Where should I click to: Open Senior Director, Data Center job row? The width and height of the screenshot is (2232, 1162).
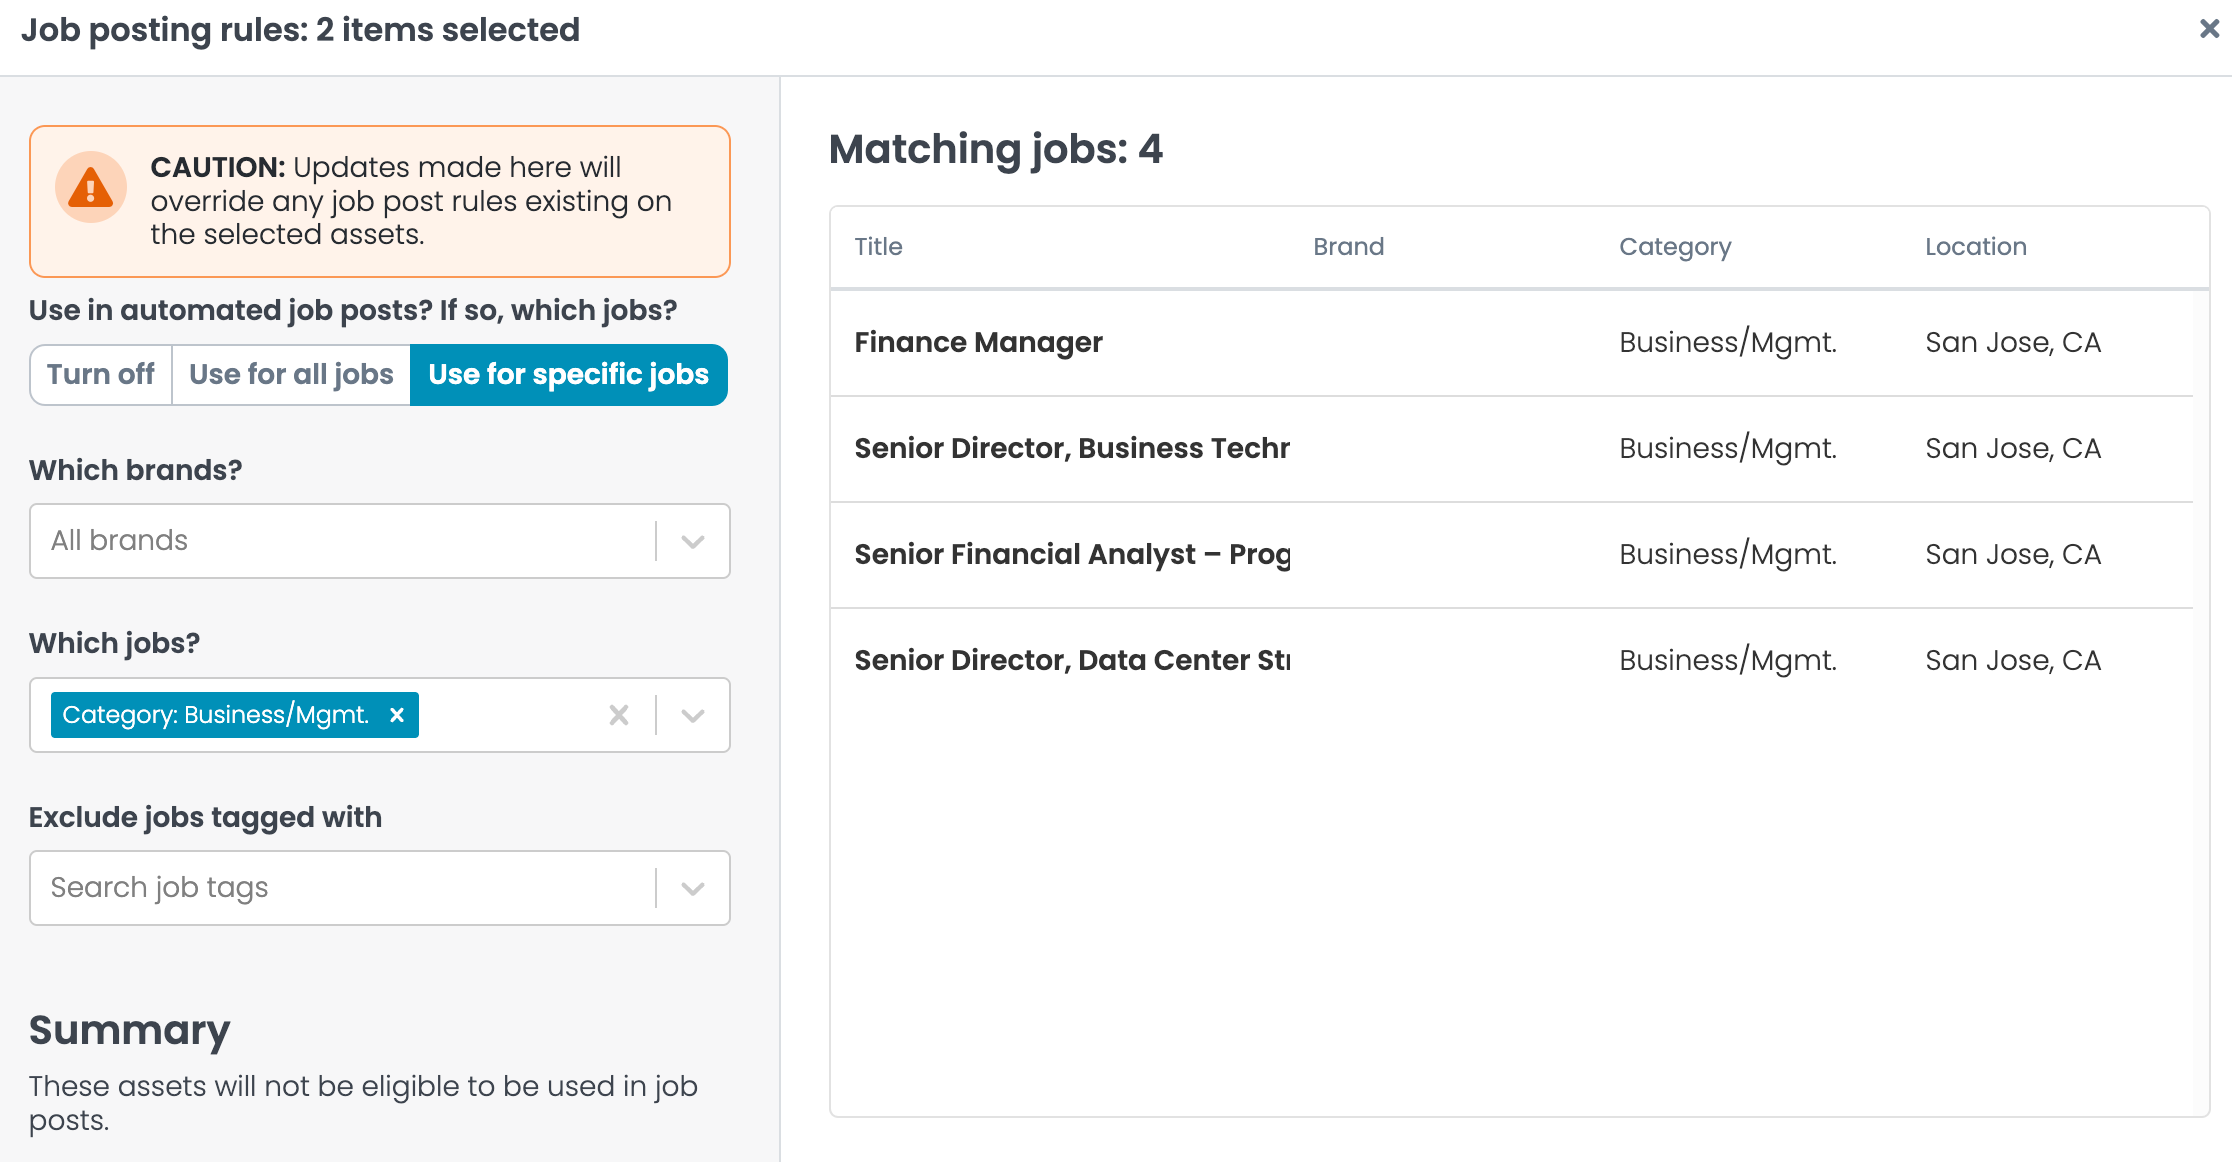(x=1071, y=661)
